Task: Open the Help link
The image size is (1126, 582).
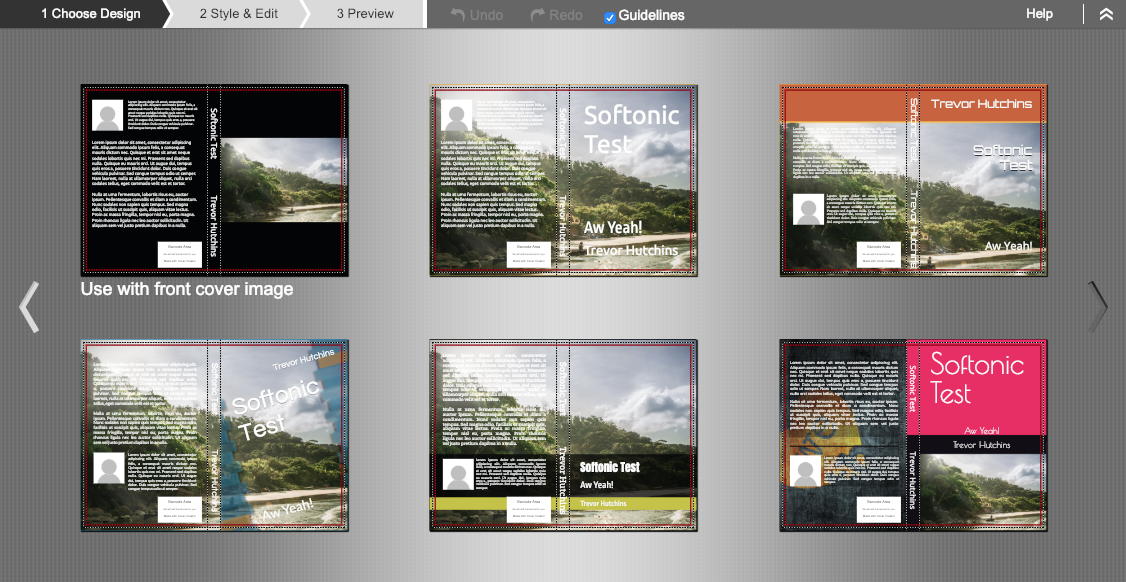Action: [1039, 14]
